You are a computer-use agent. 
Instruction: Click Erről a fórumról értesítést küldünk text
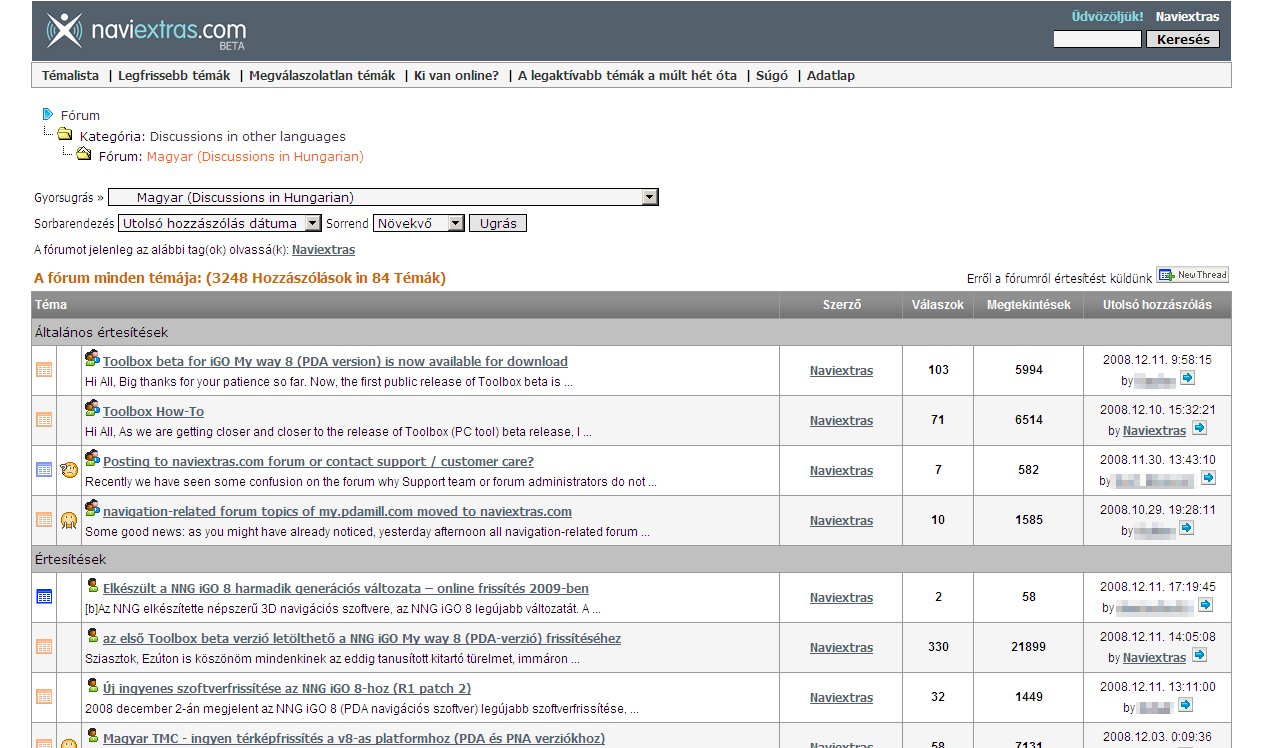[1060, 278]
